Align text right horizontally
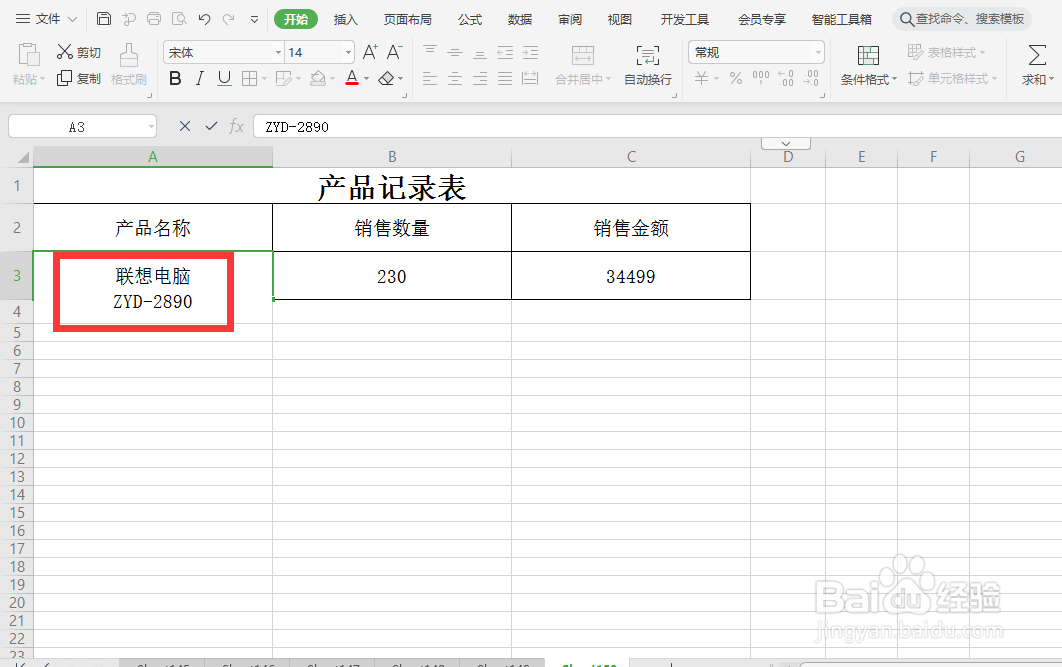The height and width of the screenshot is (667, 1062). [480, 79]
